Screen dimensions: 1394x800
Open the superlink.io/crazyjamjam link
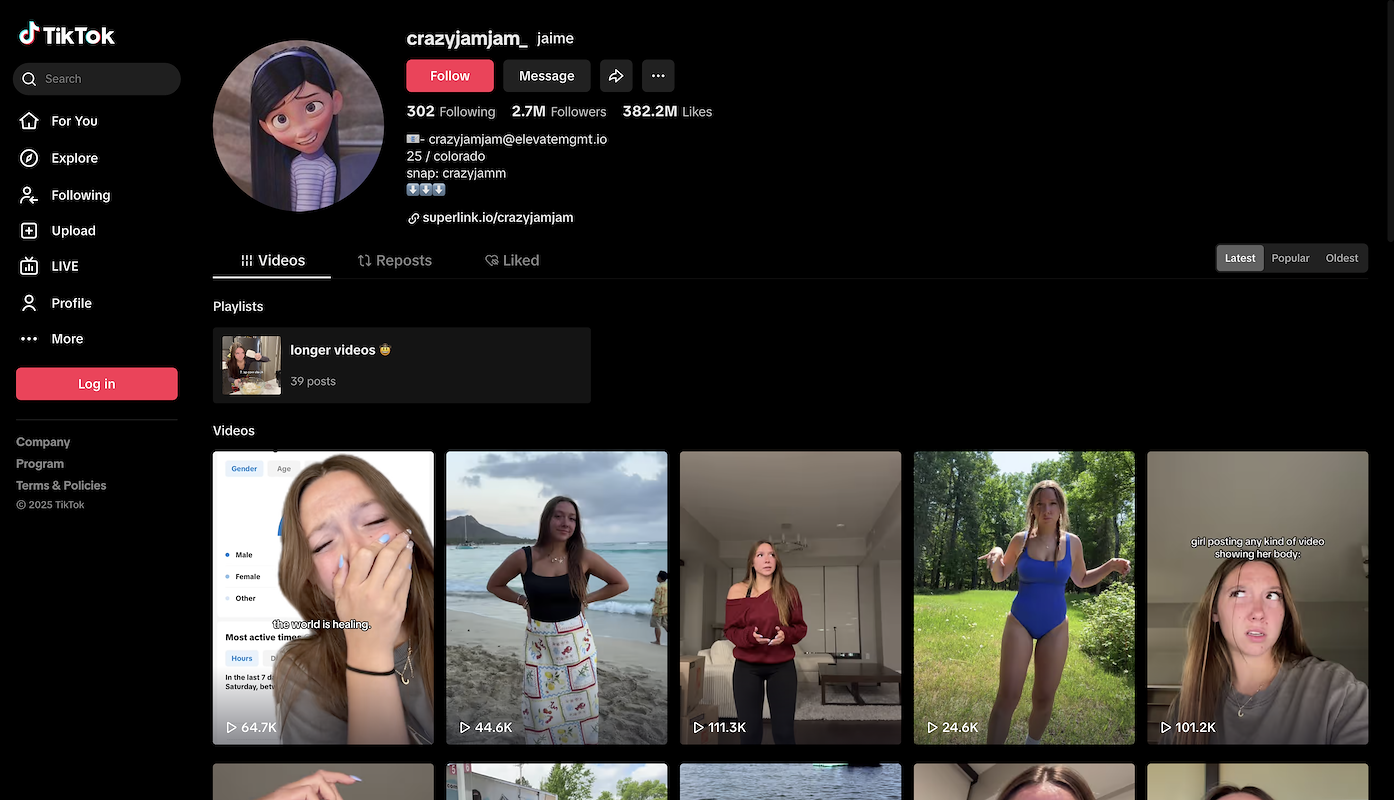(x=498, y=217)
